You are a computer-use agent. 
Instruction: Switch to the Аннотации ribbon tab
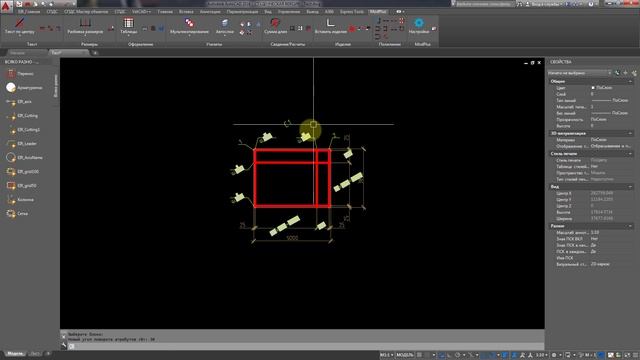(x=210, y=11)
